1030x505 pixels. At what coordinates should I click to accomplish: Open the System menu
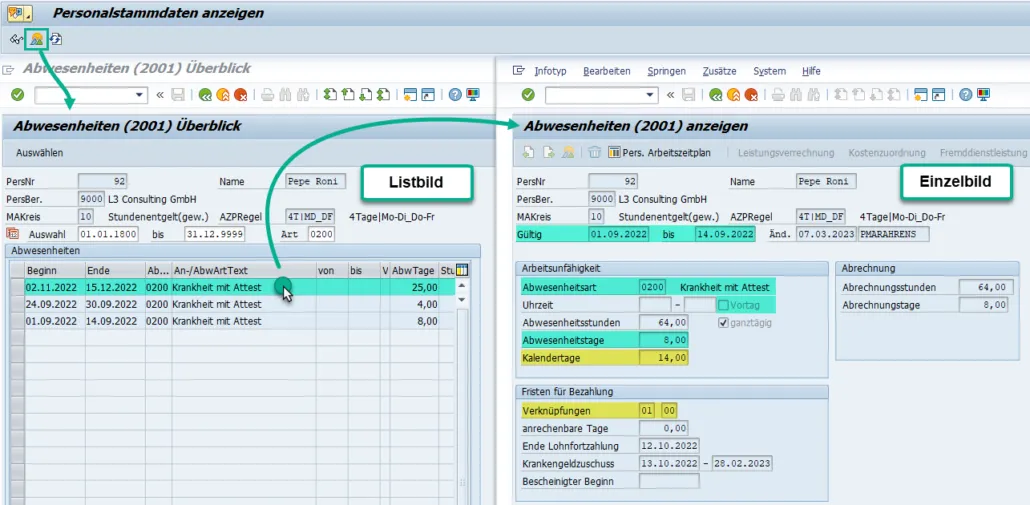click(769, 71)
